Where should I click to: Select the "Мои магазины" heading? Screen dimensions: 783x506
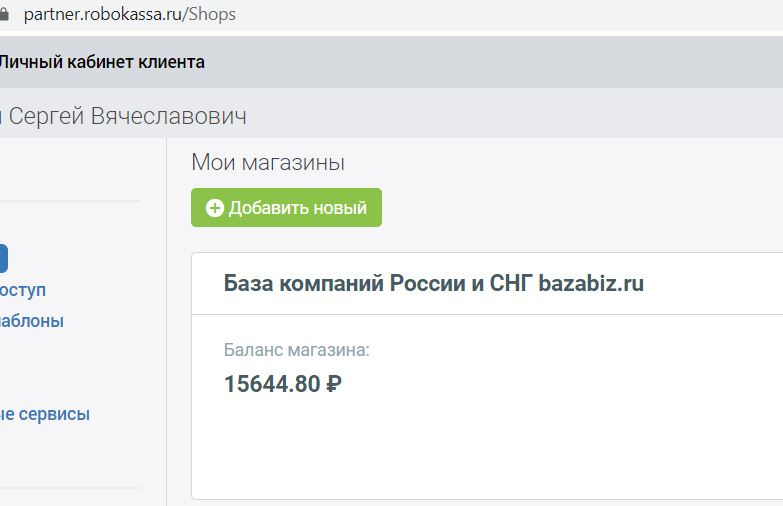[267, 162]
